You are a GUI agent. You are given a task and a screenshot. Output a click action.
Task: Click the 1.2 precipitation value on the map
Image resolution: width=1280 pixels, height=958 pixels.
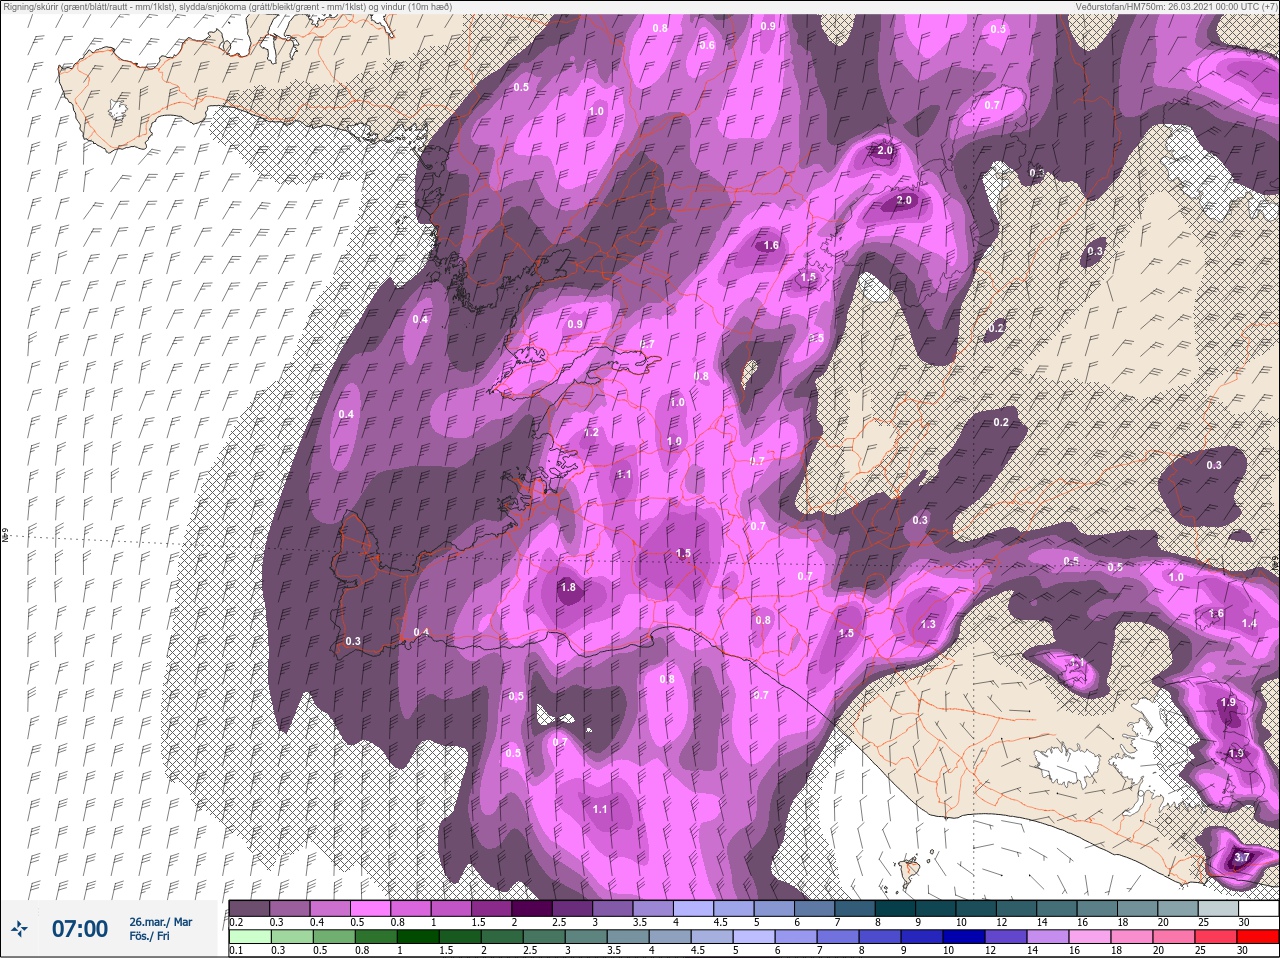tap(591, 433)
